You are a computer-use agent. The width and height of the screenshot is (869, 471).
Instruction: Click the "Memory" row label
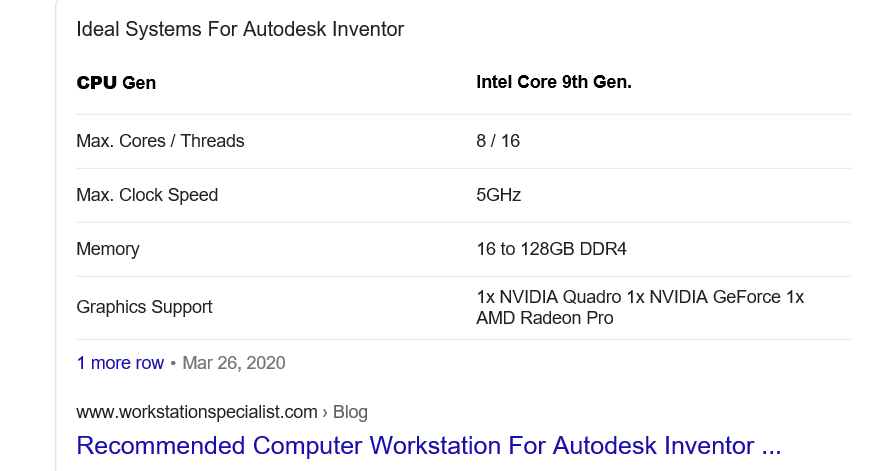(x=108, y=249)
